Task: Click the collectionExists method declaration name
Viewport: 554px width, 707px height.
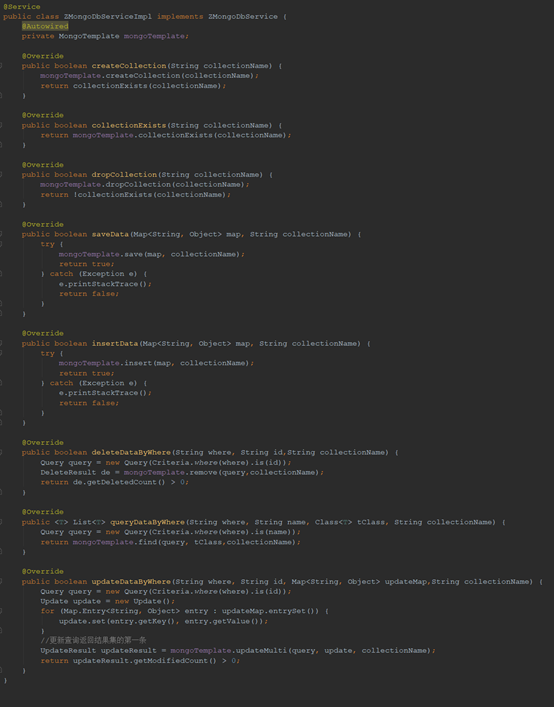Action: click(x=129, y=125)
